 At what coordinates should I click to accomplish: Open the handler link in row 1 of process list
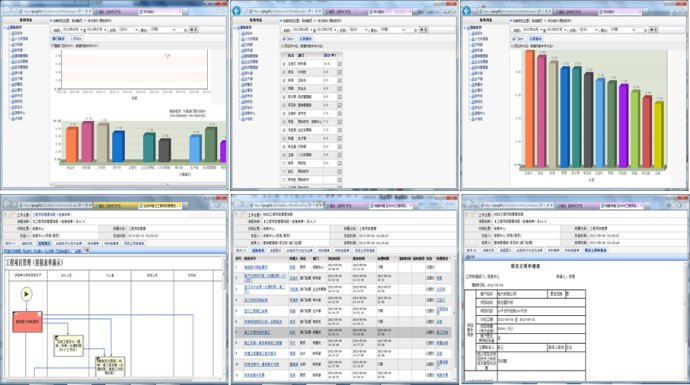point(292,267)
